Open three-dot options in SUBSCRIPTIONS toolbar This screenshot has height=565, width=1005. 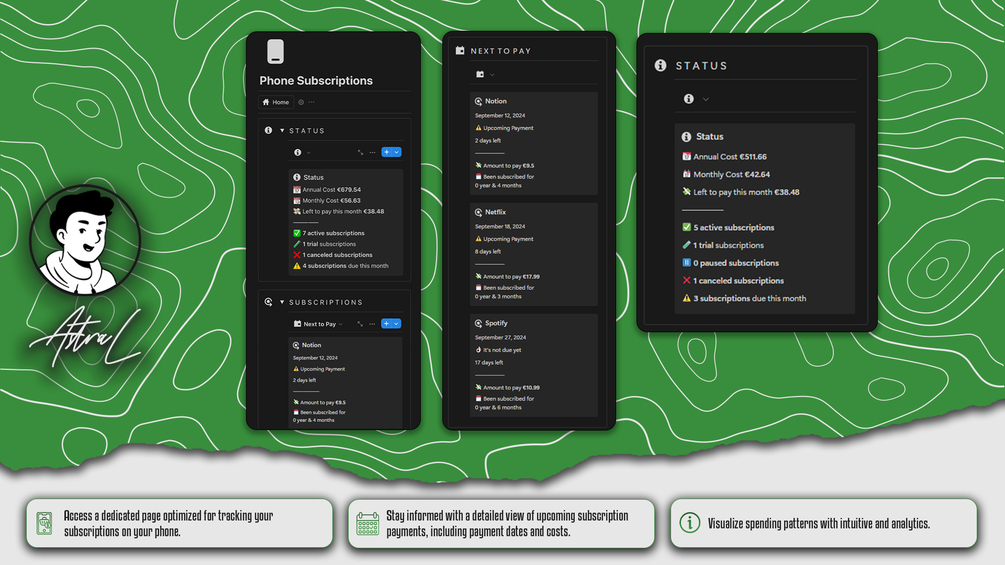click(x=372, y=324)
